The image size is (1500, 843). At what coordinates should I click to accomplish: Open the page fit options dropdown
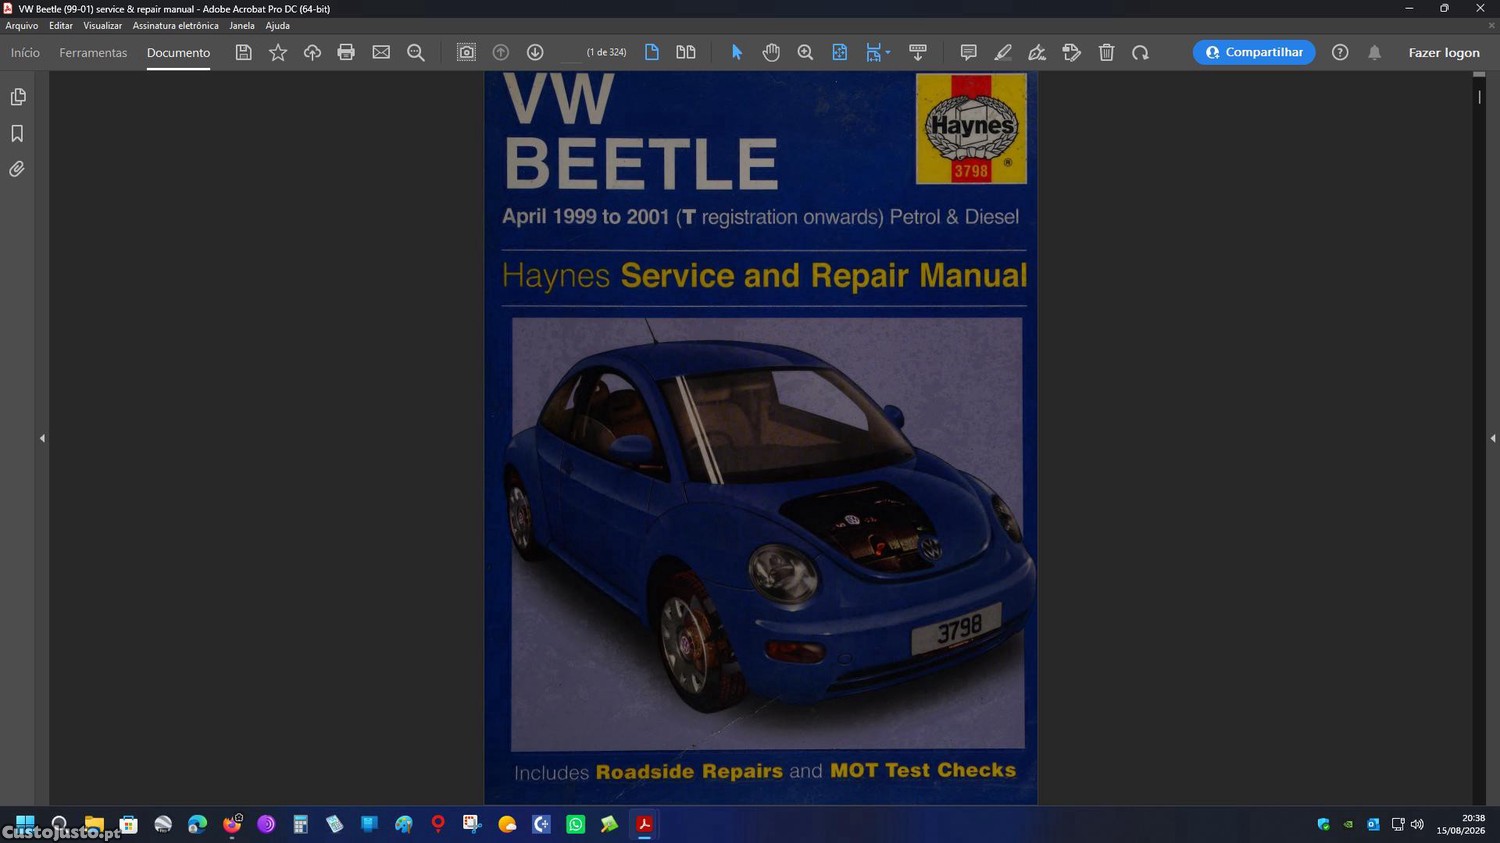pyautogui.click(x=878, y=52)
